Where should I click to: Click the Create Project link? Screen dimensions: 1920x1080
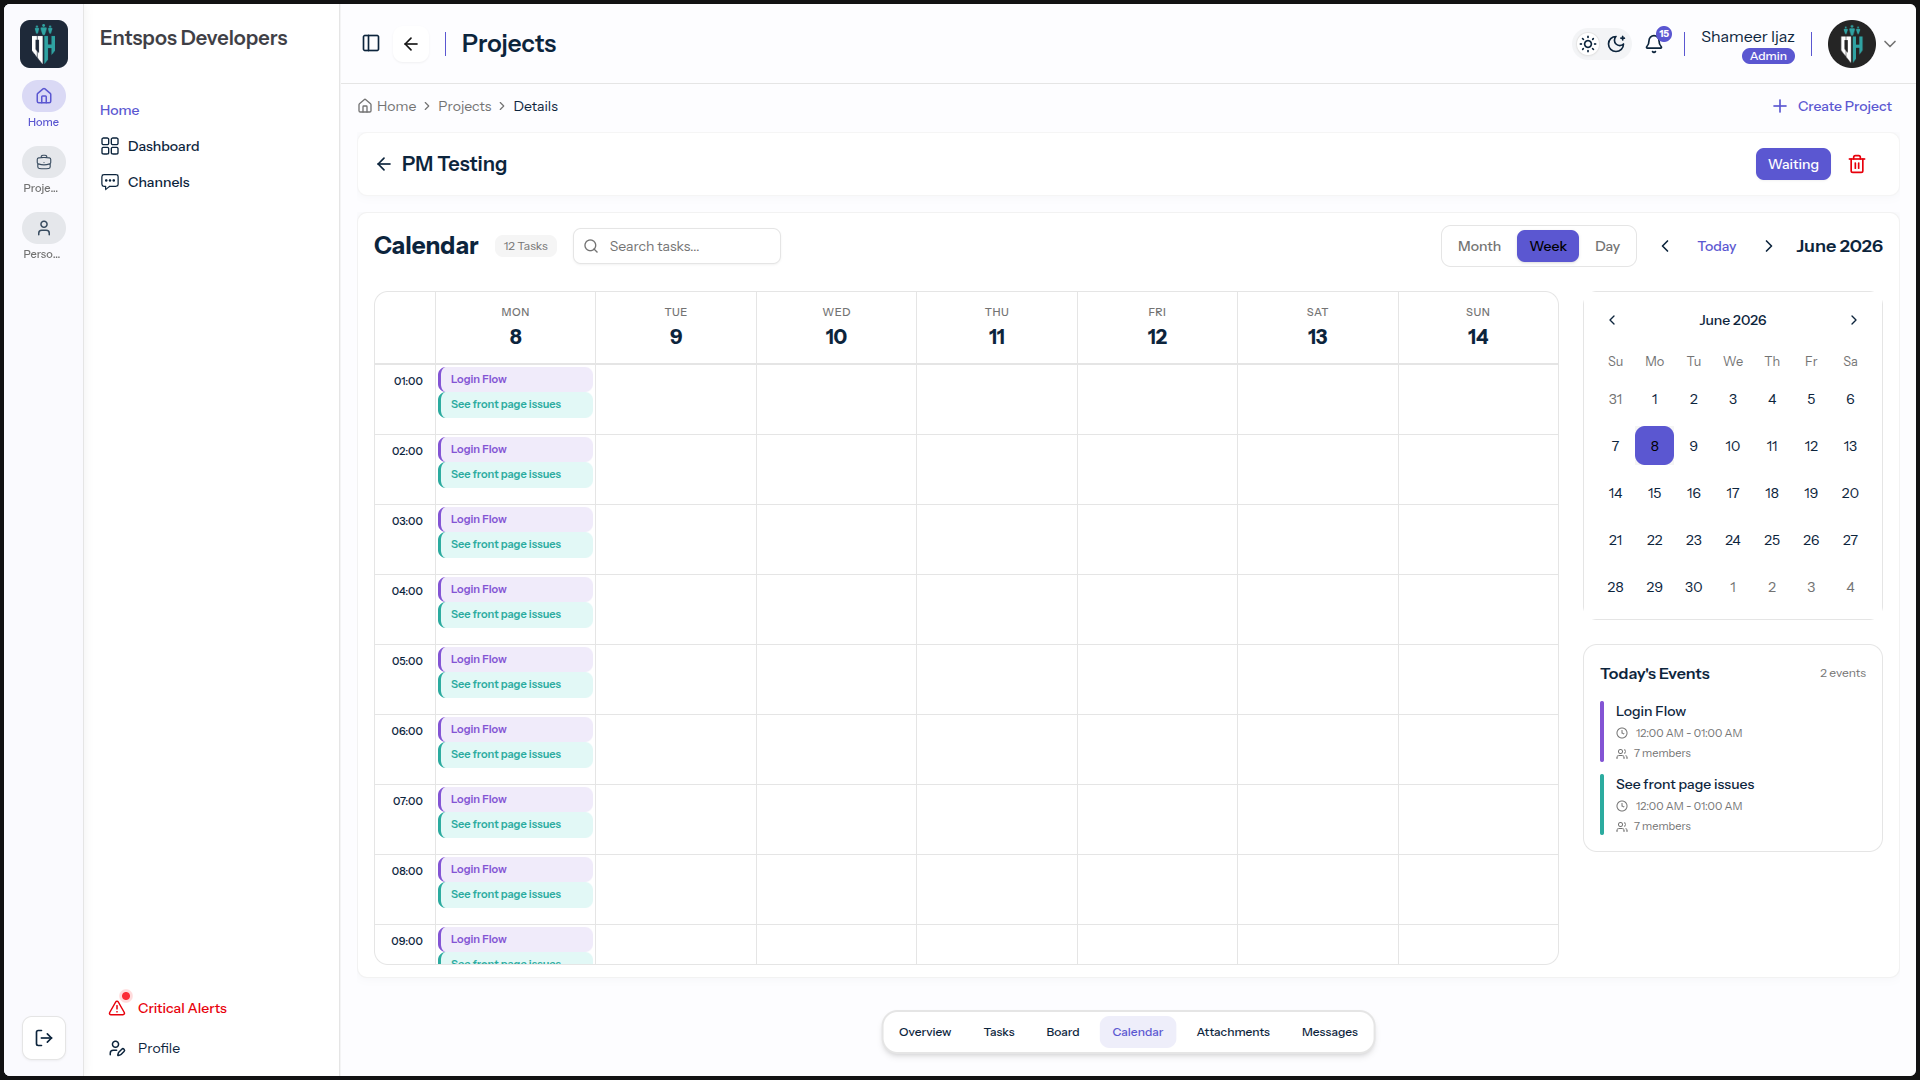1832,106
